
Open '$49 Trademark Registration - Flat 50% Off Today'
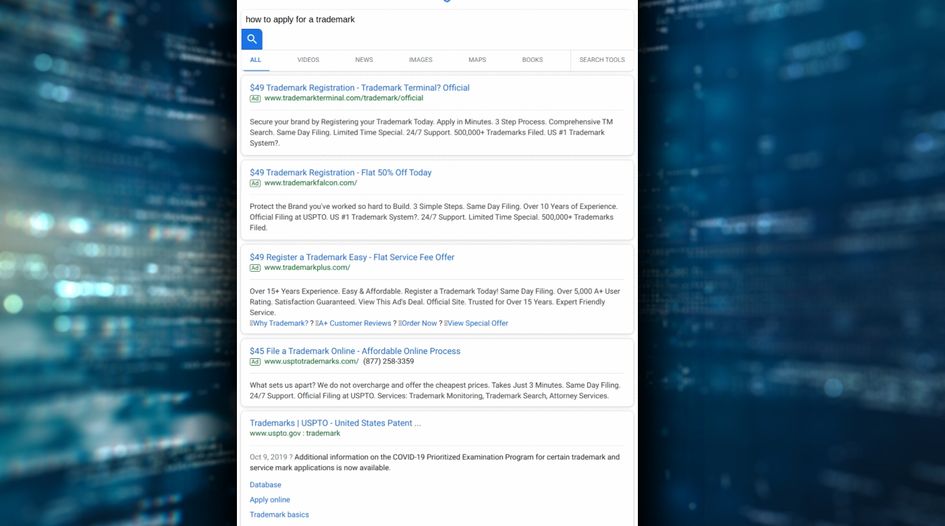click(341, 172)
